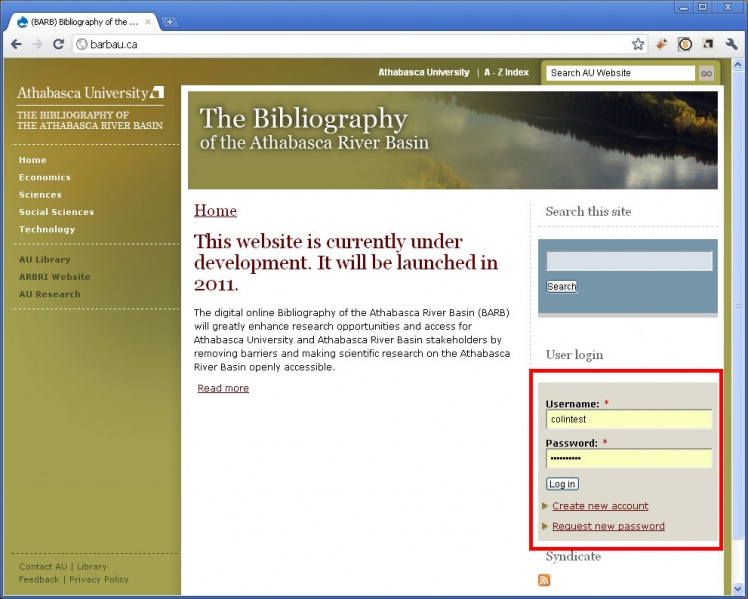Screen dimensions: 748x599
Task: Open Athabasca University top link
Action: (424, 72)
